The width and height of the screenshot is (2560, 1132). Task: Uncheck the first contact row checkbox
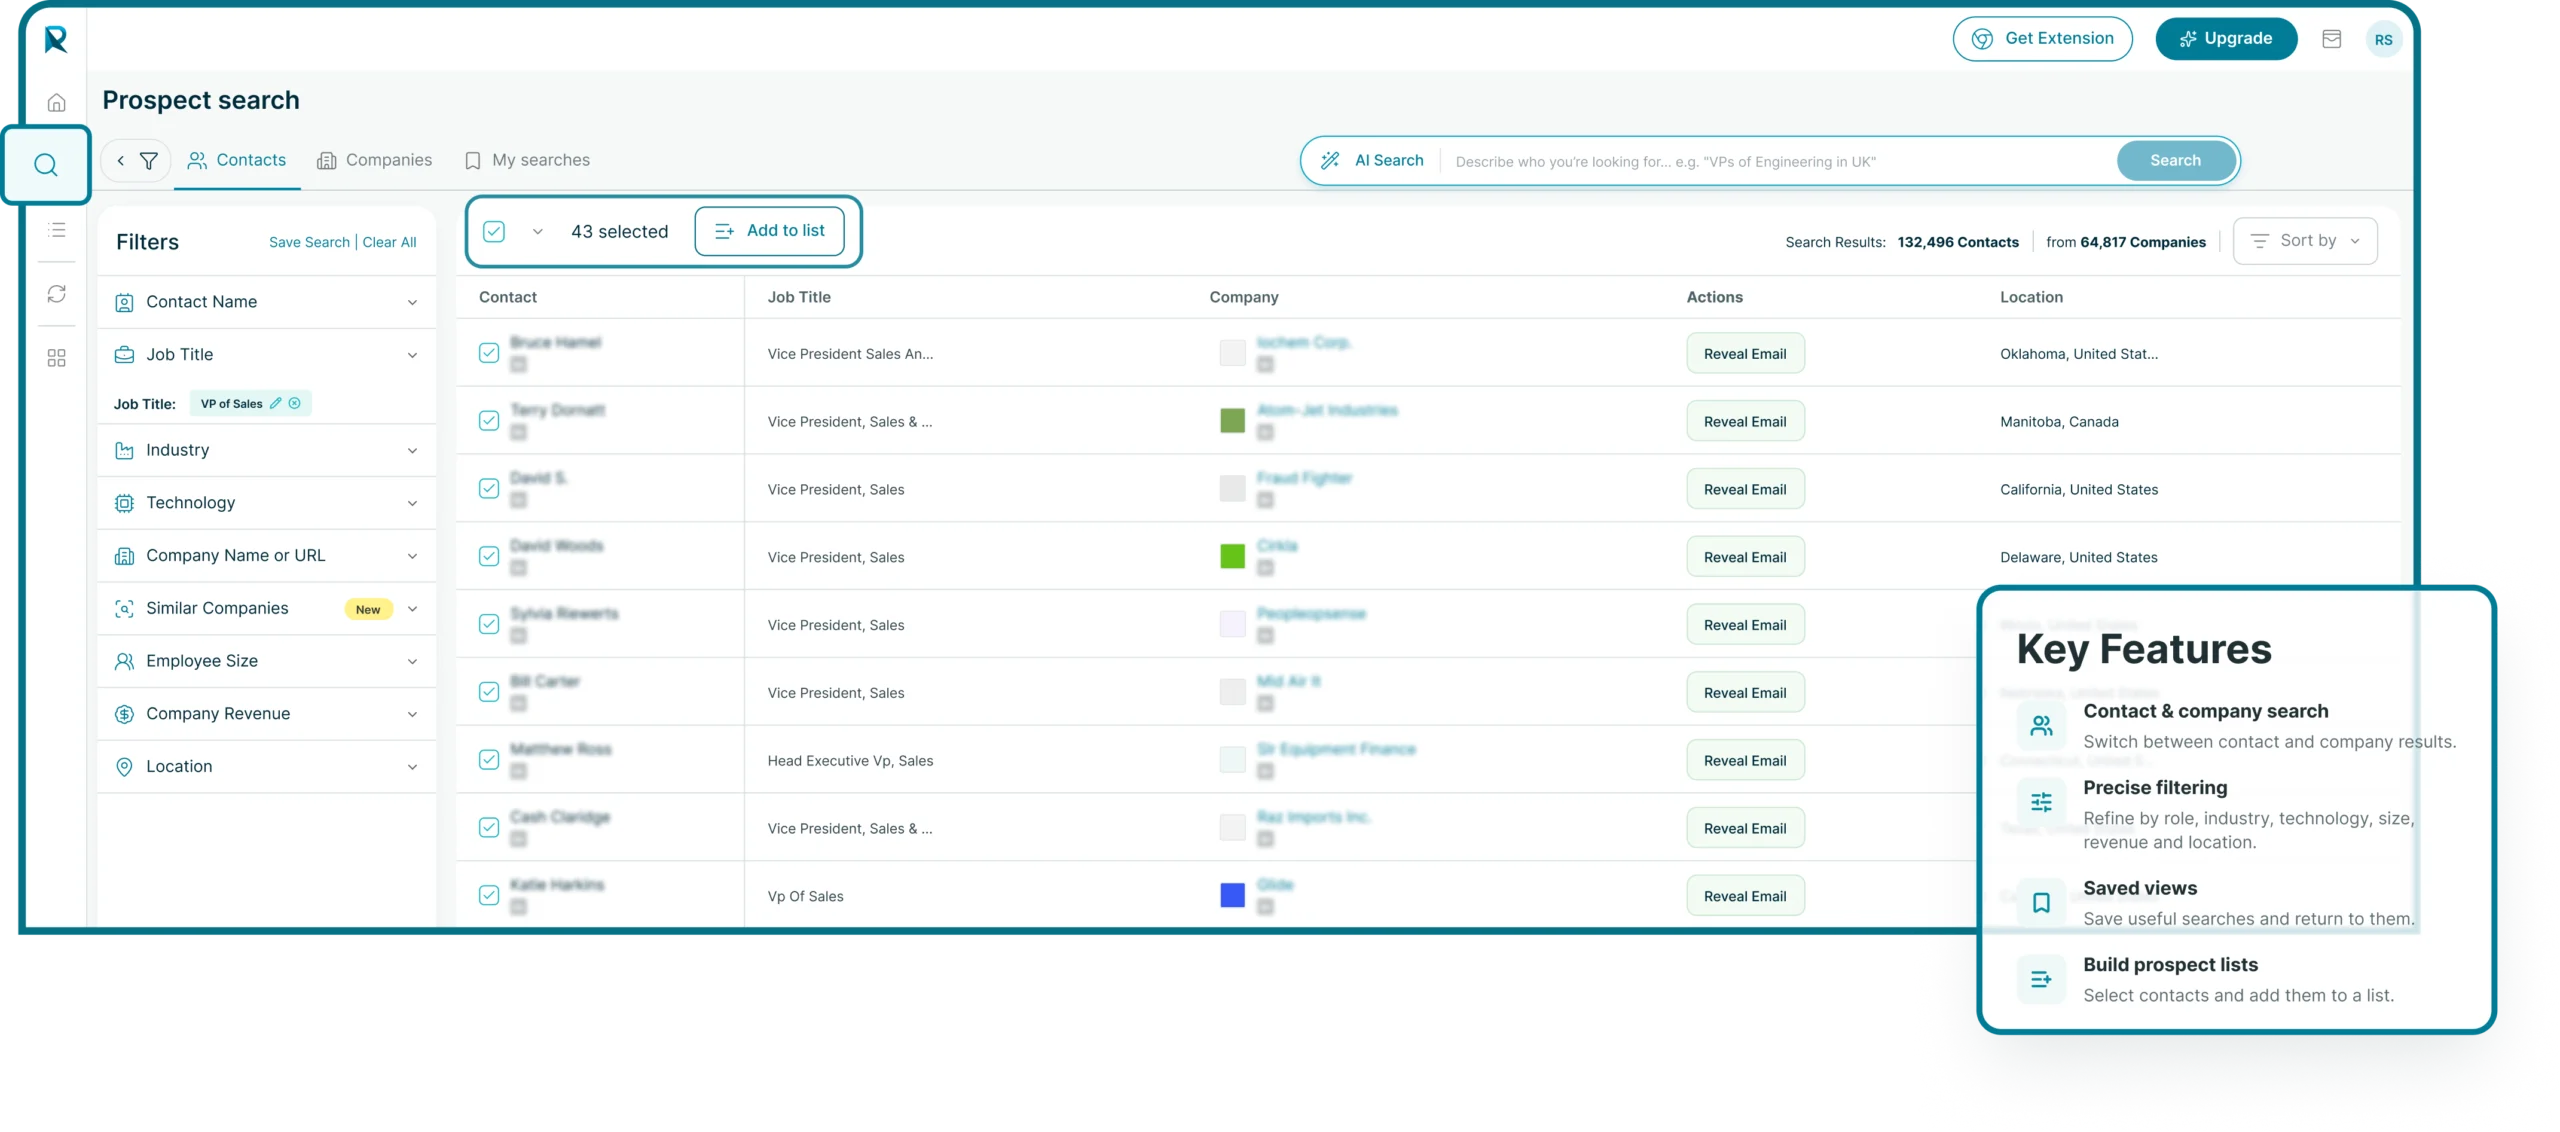tap(489, 353)
